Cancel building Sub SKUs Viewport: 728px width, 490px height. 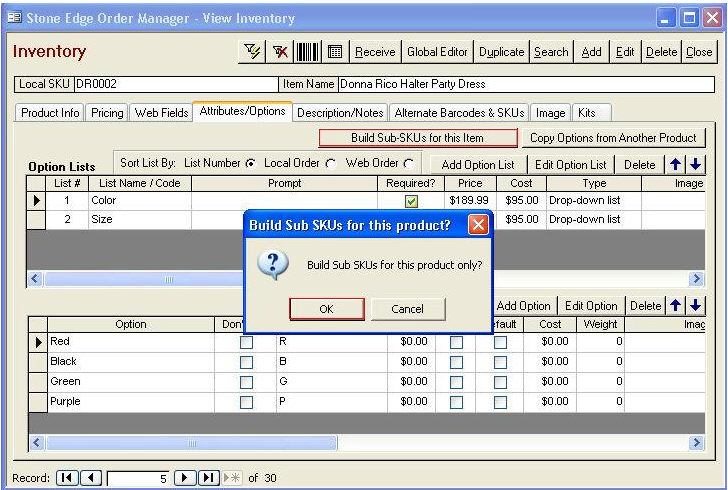point(407,309)
